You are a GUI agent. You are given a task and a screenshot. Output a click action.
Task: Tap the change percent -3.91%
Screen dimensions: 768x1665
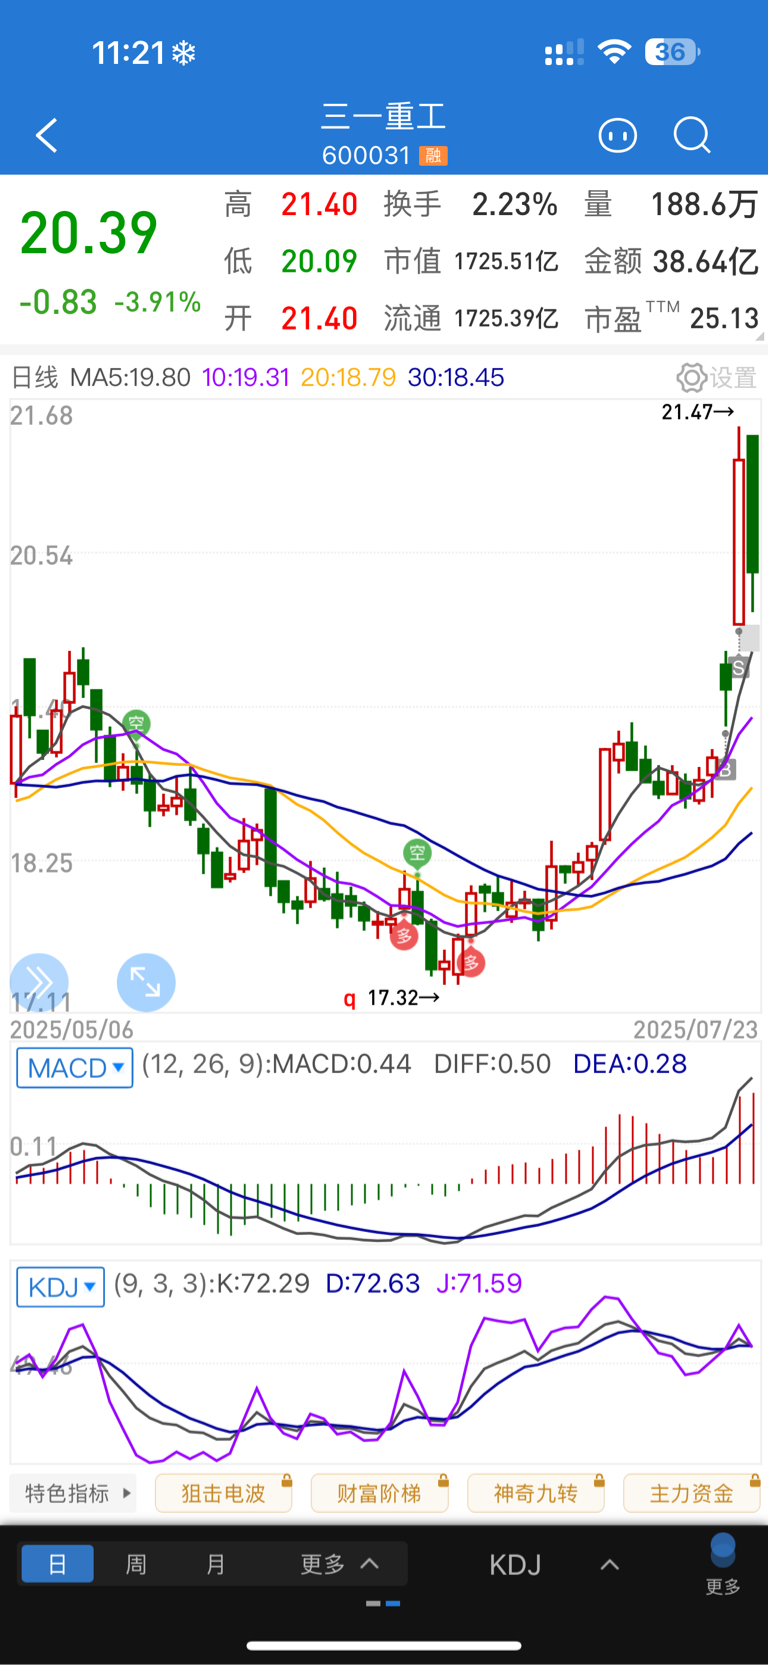click(157, 302)
